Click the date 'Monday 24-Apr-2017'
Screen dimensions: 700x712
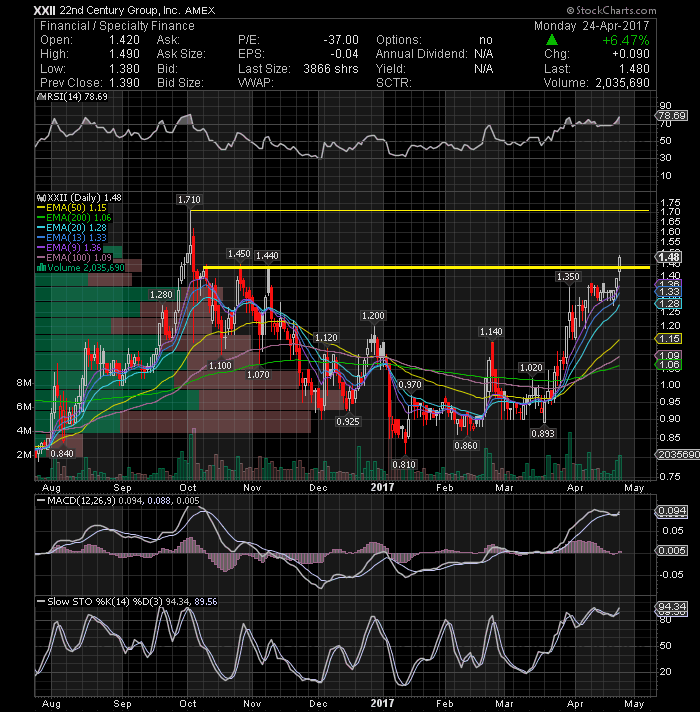(x=592, y=26)
